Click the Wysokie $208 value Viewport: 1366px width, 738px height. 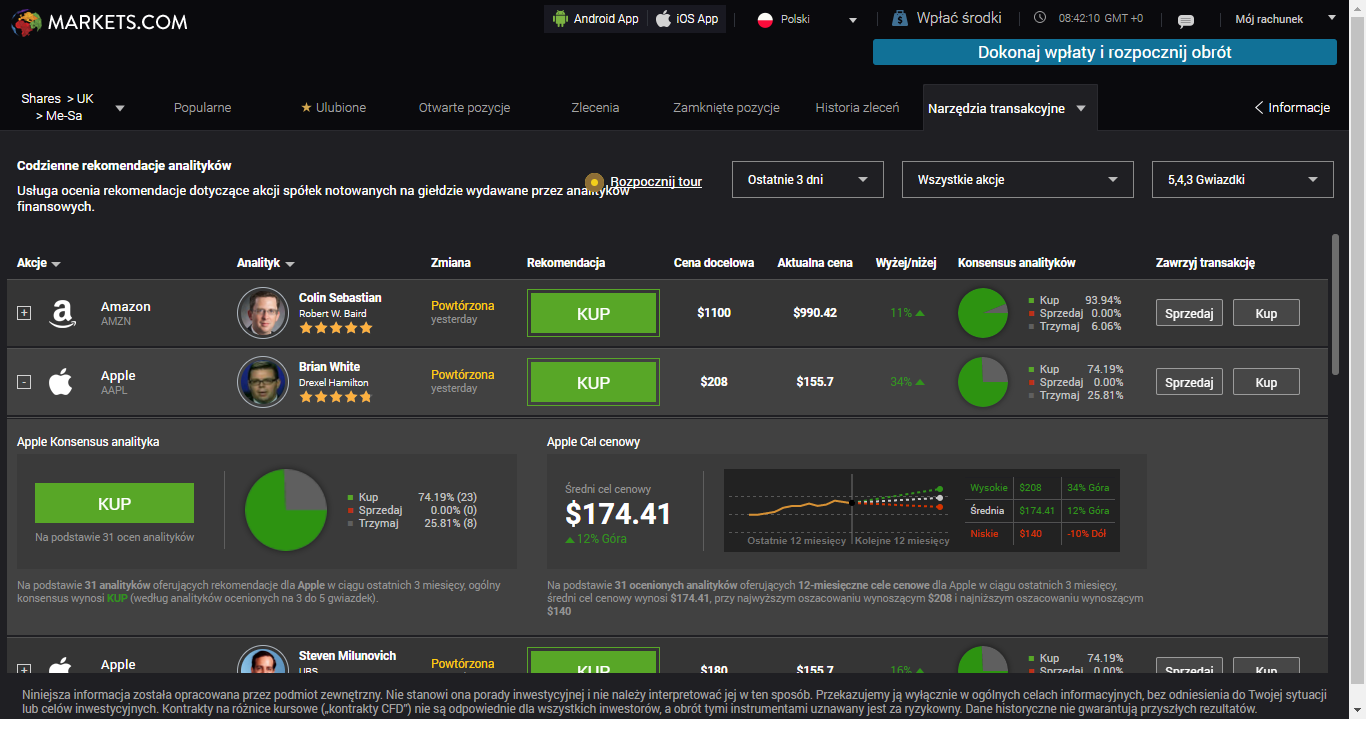[1030, 488]
